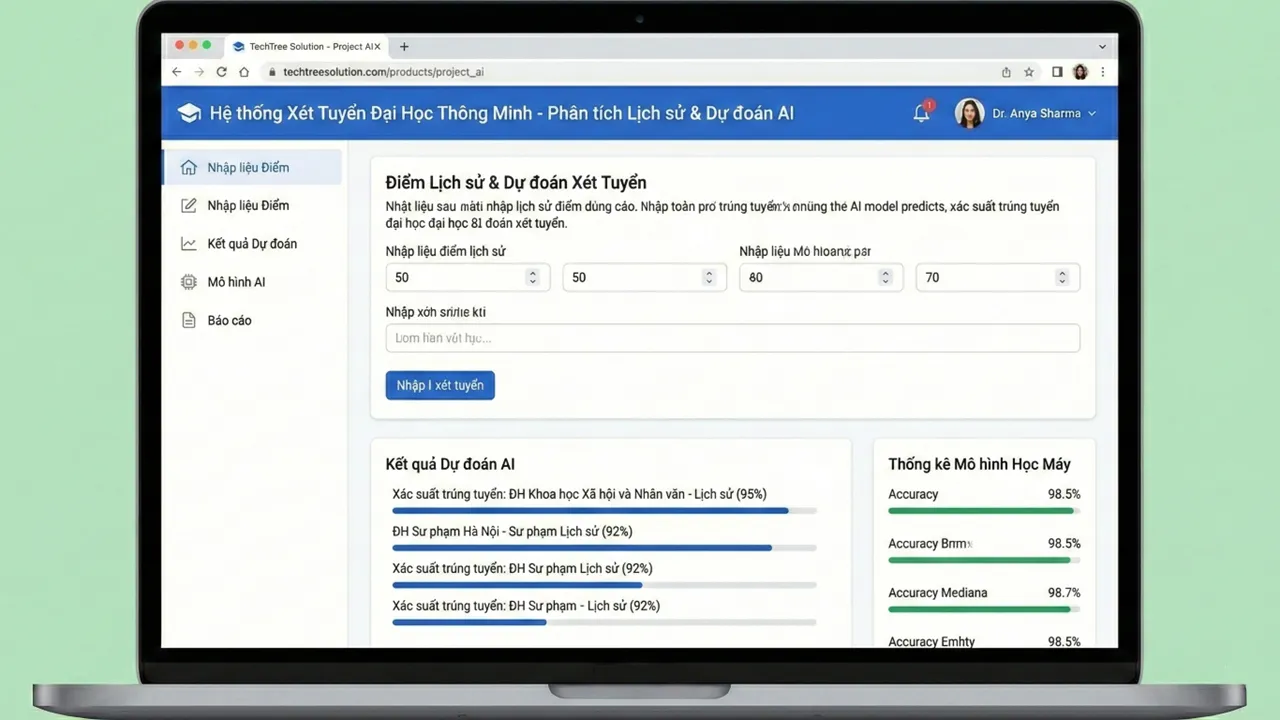The image size is (1280, 720).
Task: Click the graduation cap logo icon
Action: (x=189, y=113)
